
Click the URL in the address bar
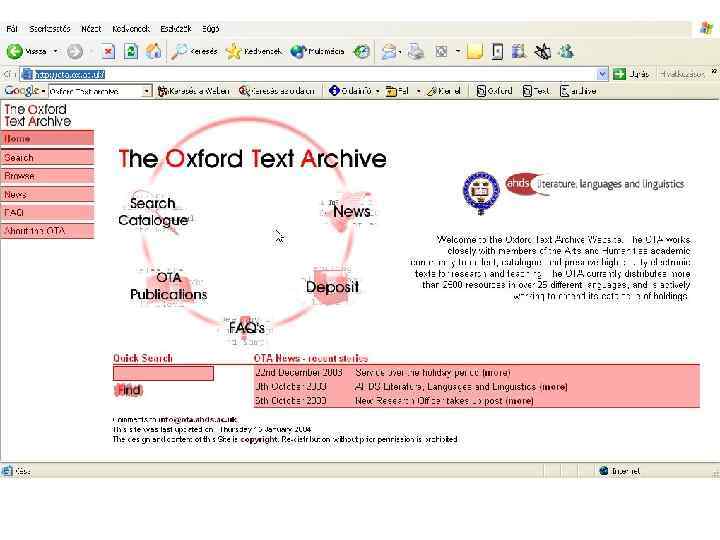(70, 74)
